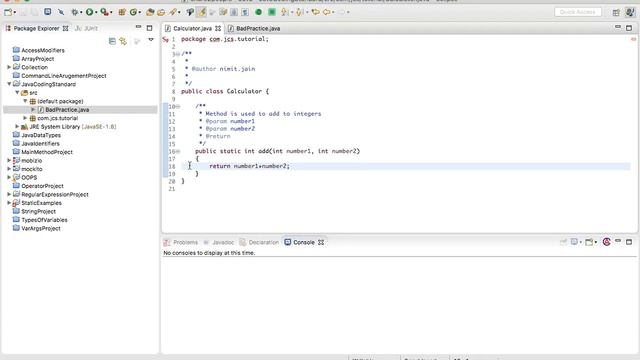
Task: Click the green square toolbar icon
Action: tap(272, 12)
